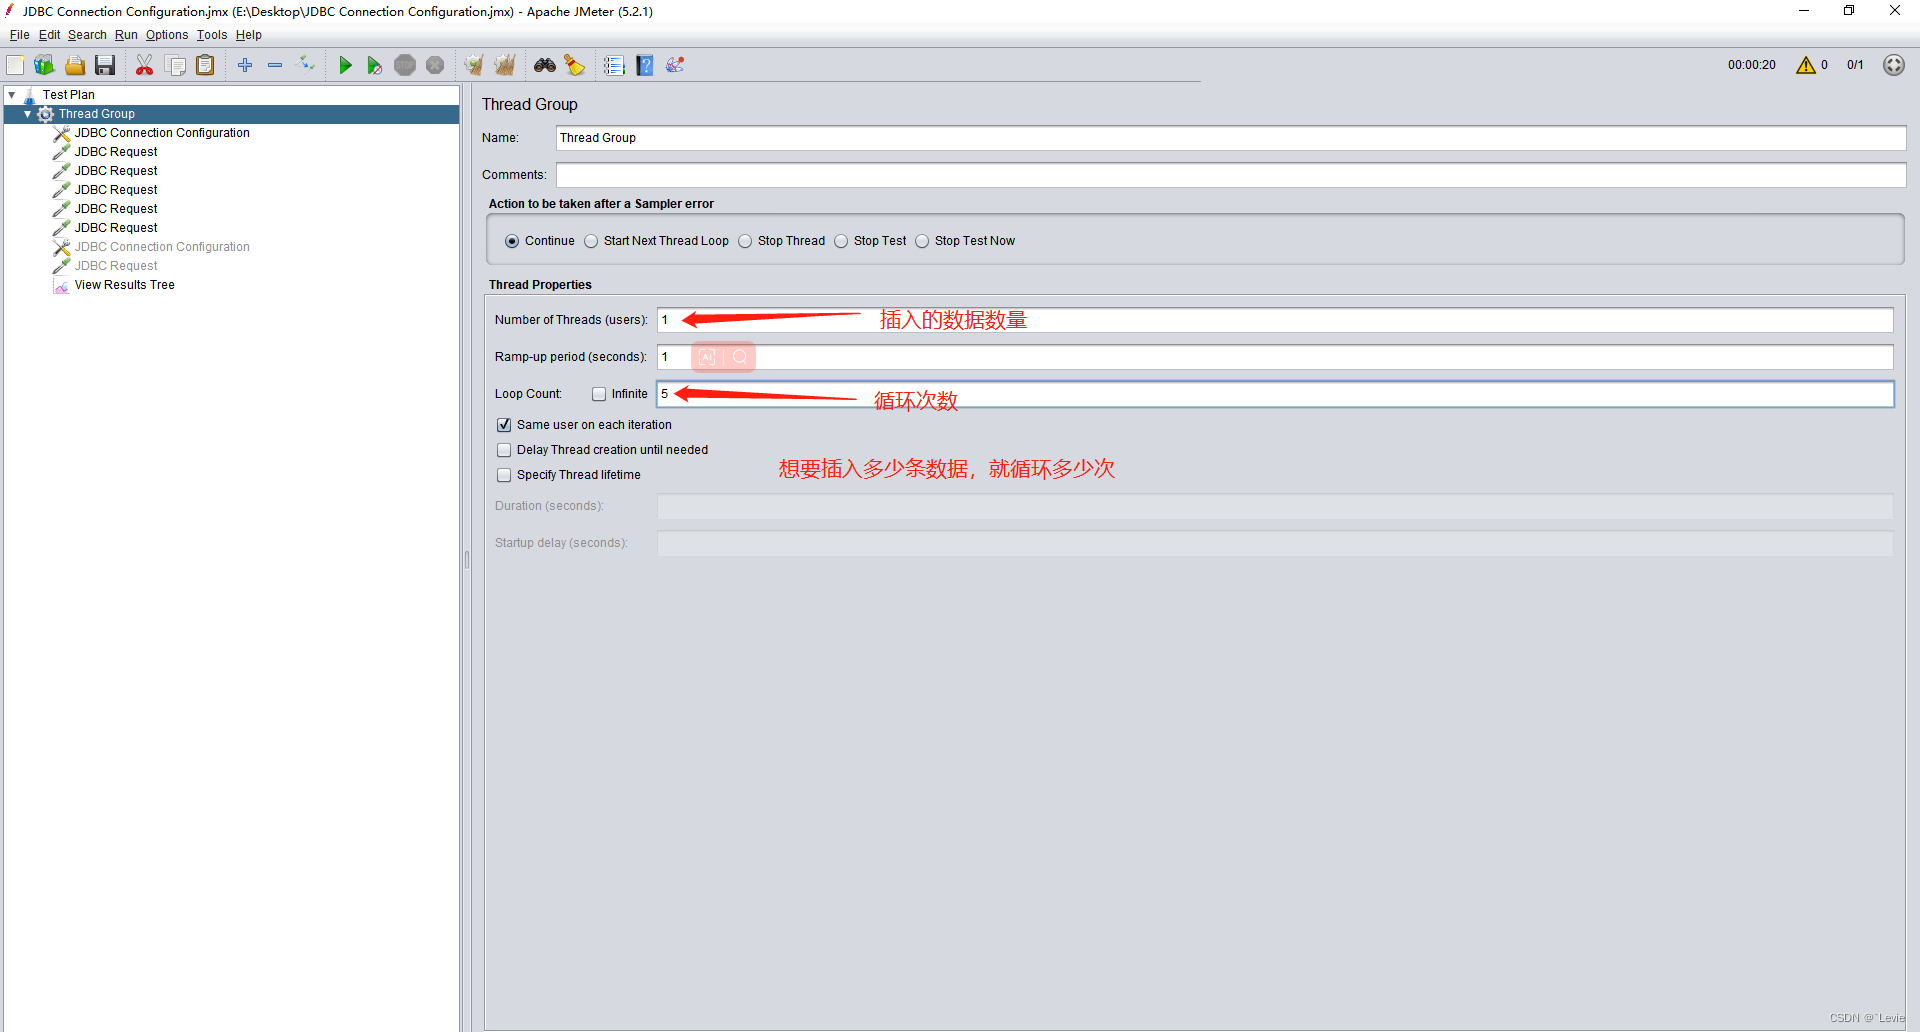This screenshot has height=1032, width=1920.
Task: Open the Search binoculars icon
Action: 544,64
